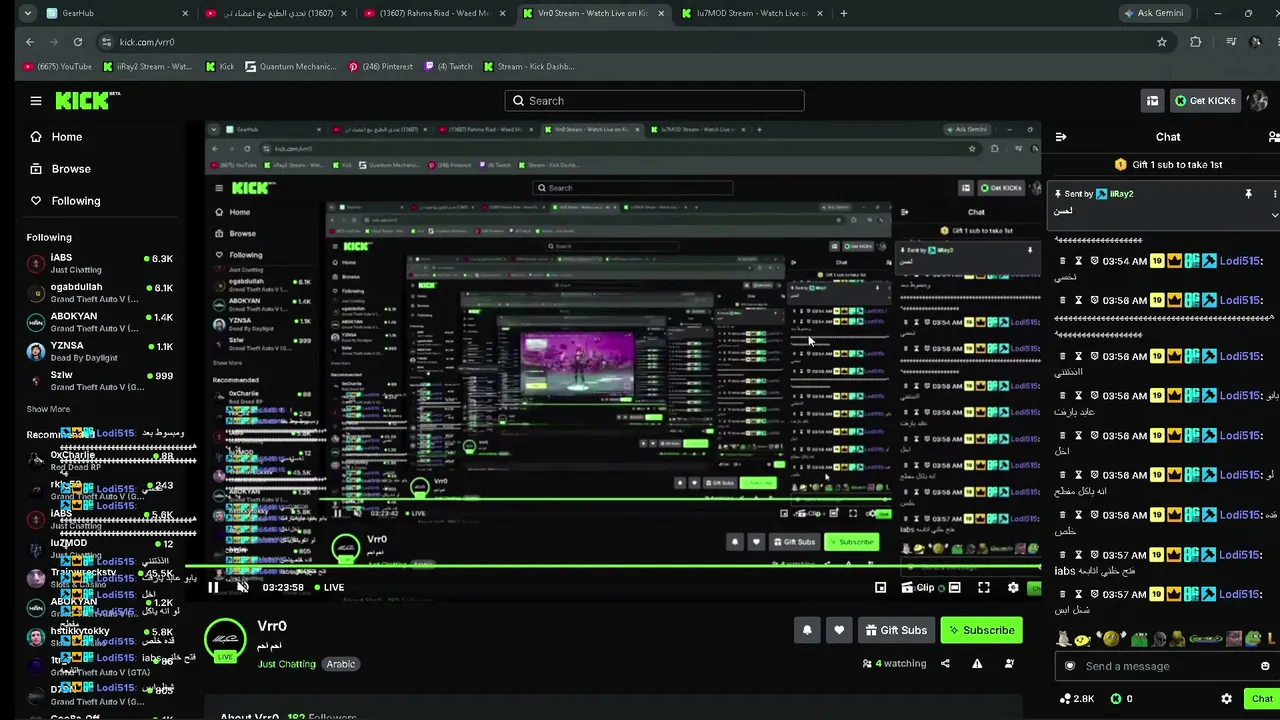
Task: Reload the page in the browser
Action: [x=78, y=42]
